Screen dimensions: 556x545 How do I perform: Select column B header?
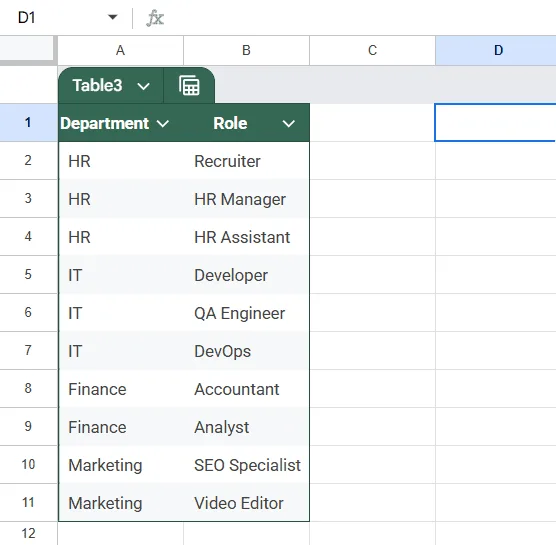pyautogui.click(x=246, y=50)
